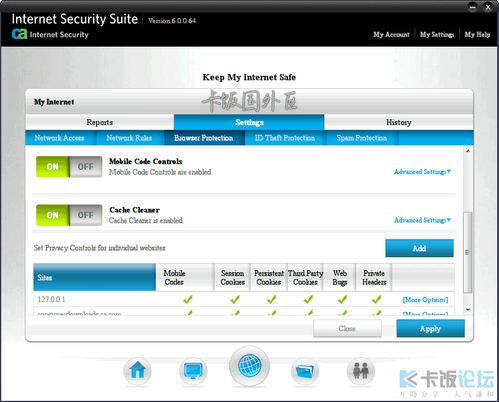Click the Private Headers column header
The image size is (499, 402).
[x=374, y=277]
